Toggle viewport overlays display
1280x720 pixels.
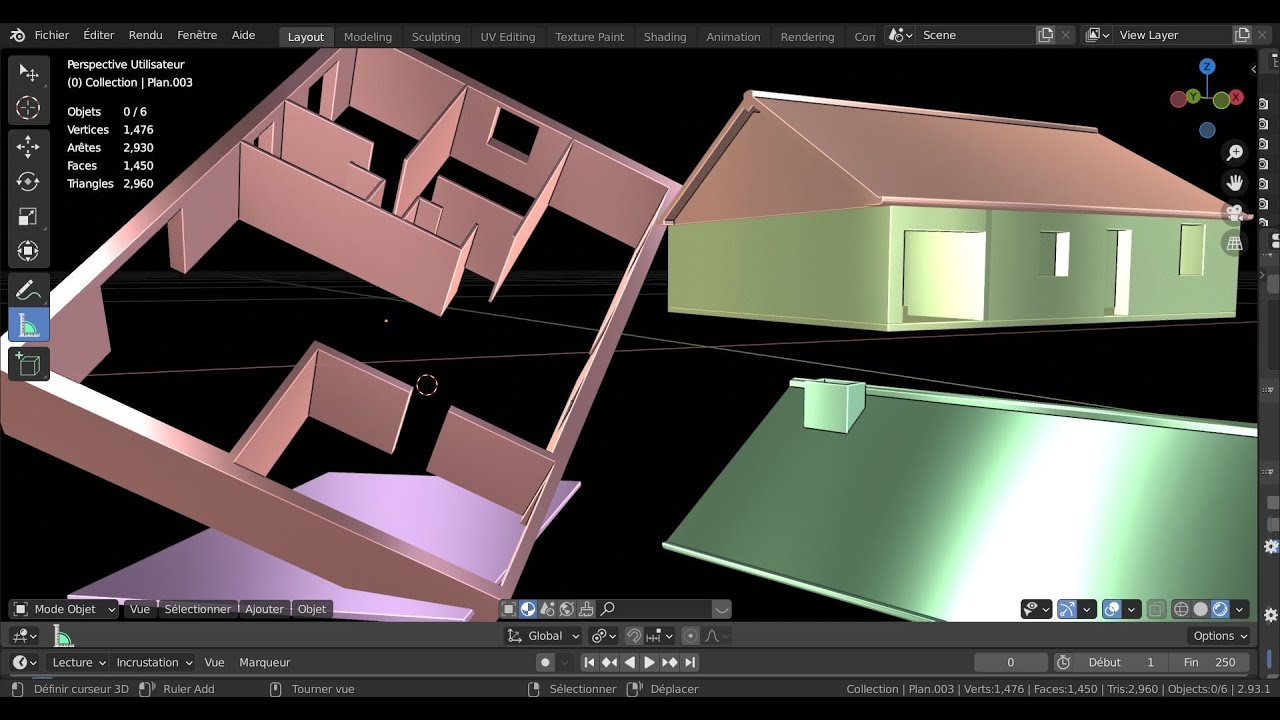pyautogui.click(x=1112, y=609)
